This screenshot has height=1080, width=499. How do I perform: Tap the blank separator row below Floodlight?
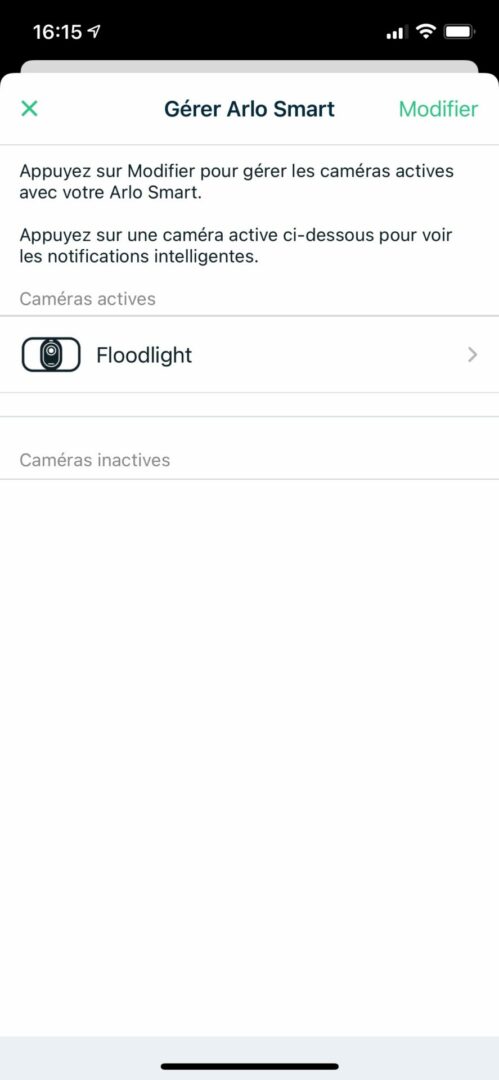(250, 405)
